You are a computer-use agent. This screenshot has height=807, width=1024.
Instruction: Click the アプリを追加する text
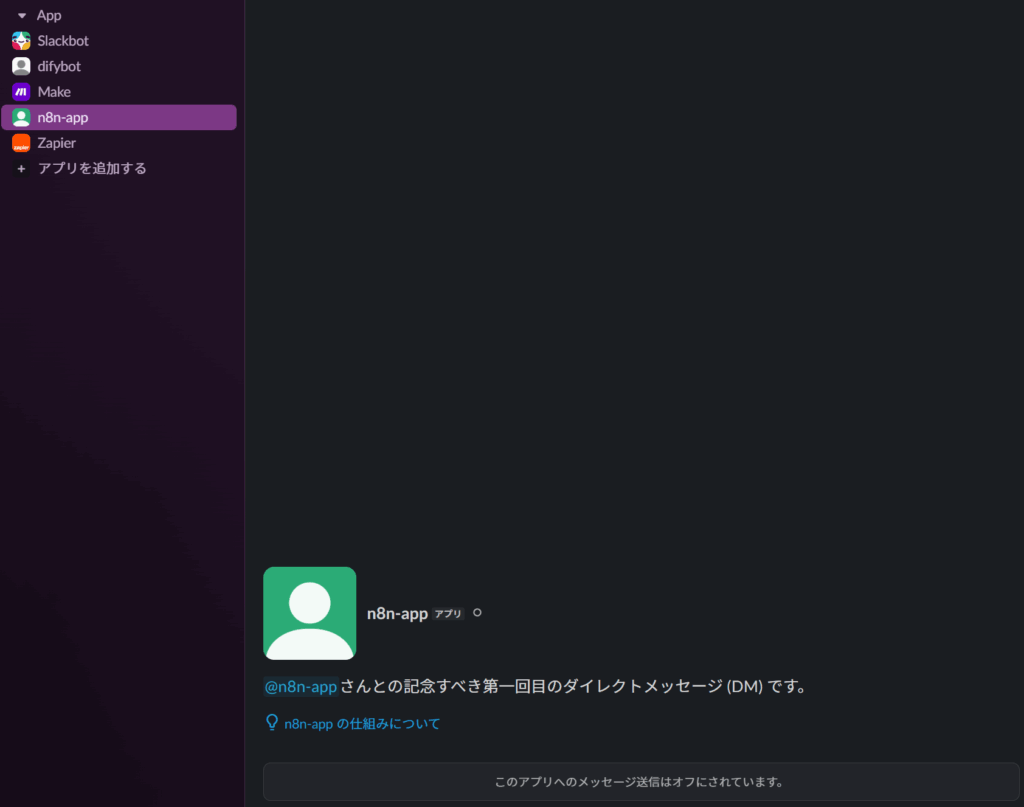coord(92,169)
